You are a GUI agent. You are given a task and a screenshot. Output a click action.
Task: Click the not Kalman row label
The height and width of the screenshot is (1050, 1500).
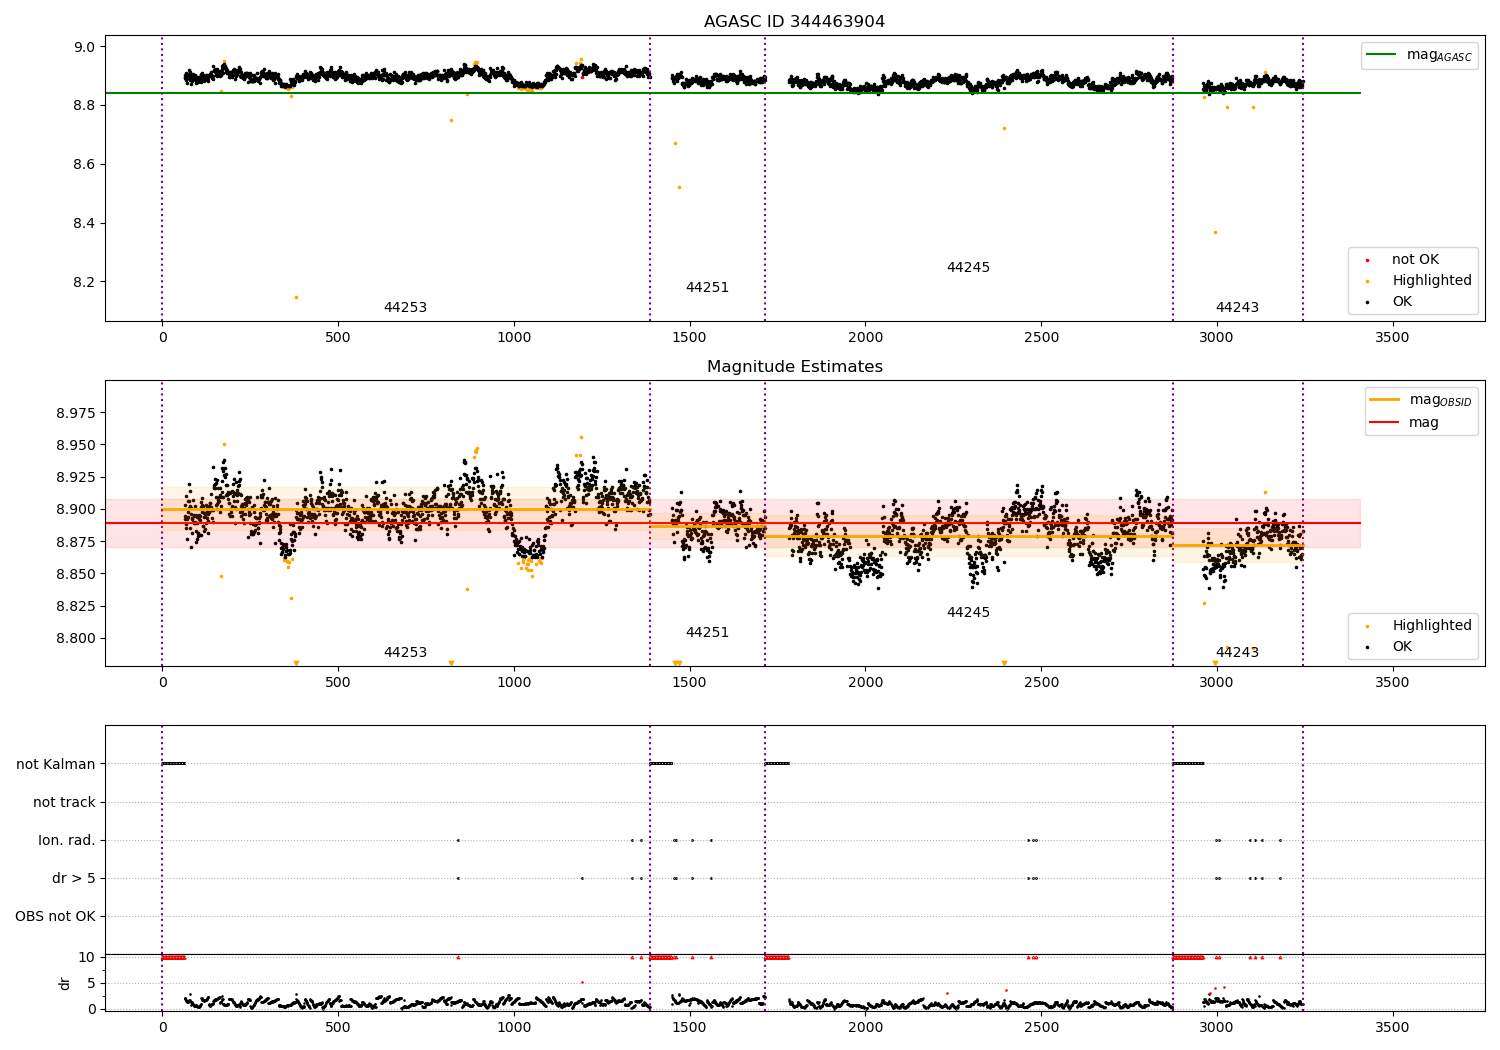tap(56, 764)
